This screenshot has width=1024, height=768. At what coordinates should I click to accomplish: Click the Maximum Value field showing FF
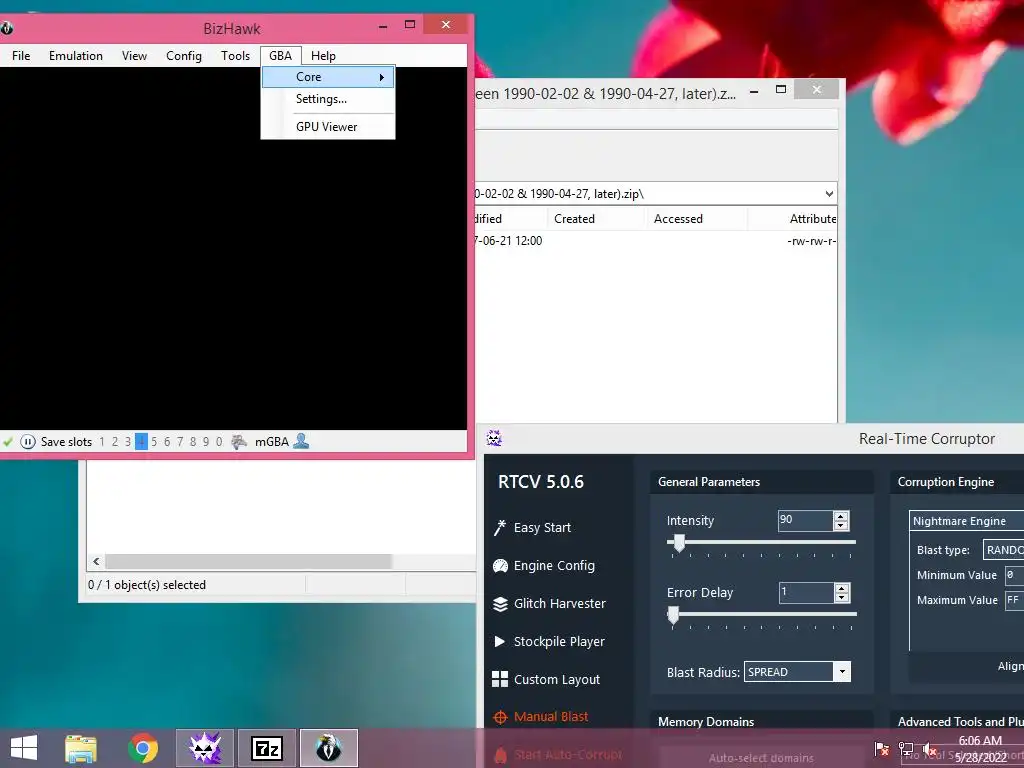pos(1014,600)
